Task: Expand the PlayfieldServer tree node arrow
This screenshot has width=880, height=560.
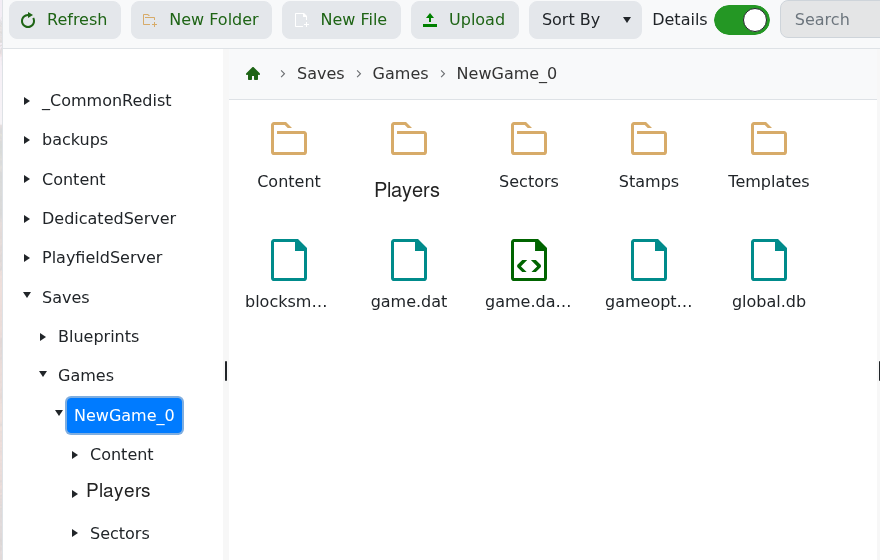Action: pos(26,258)
